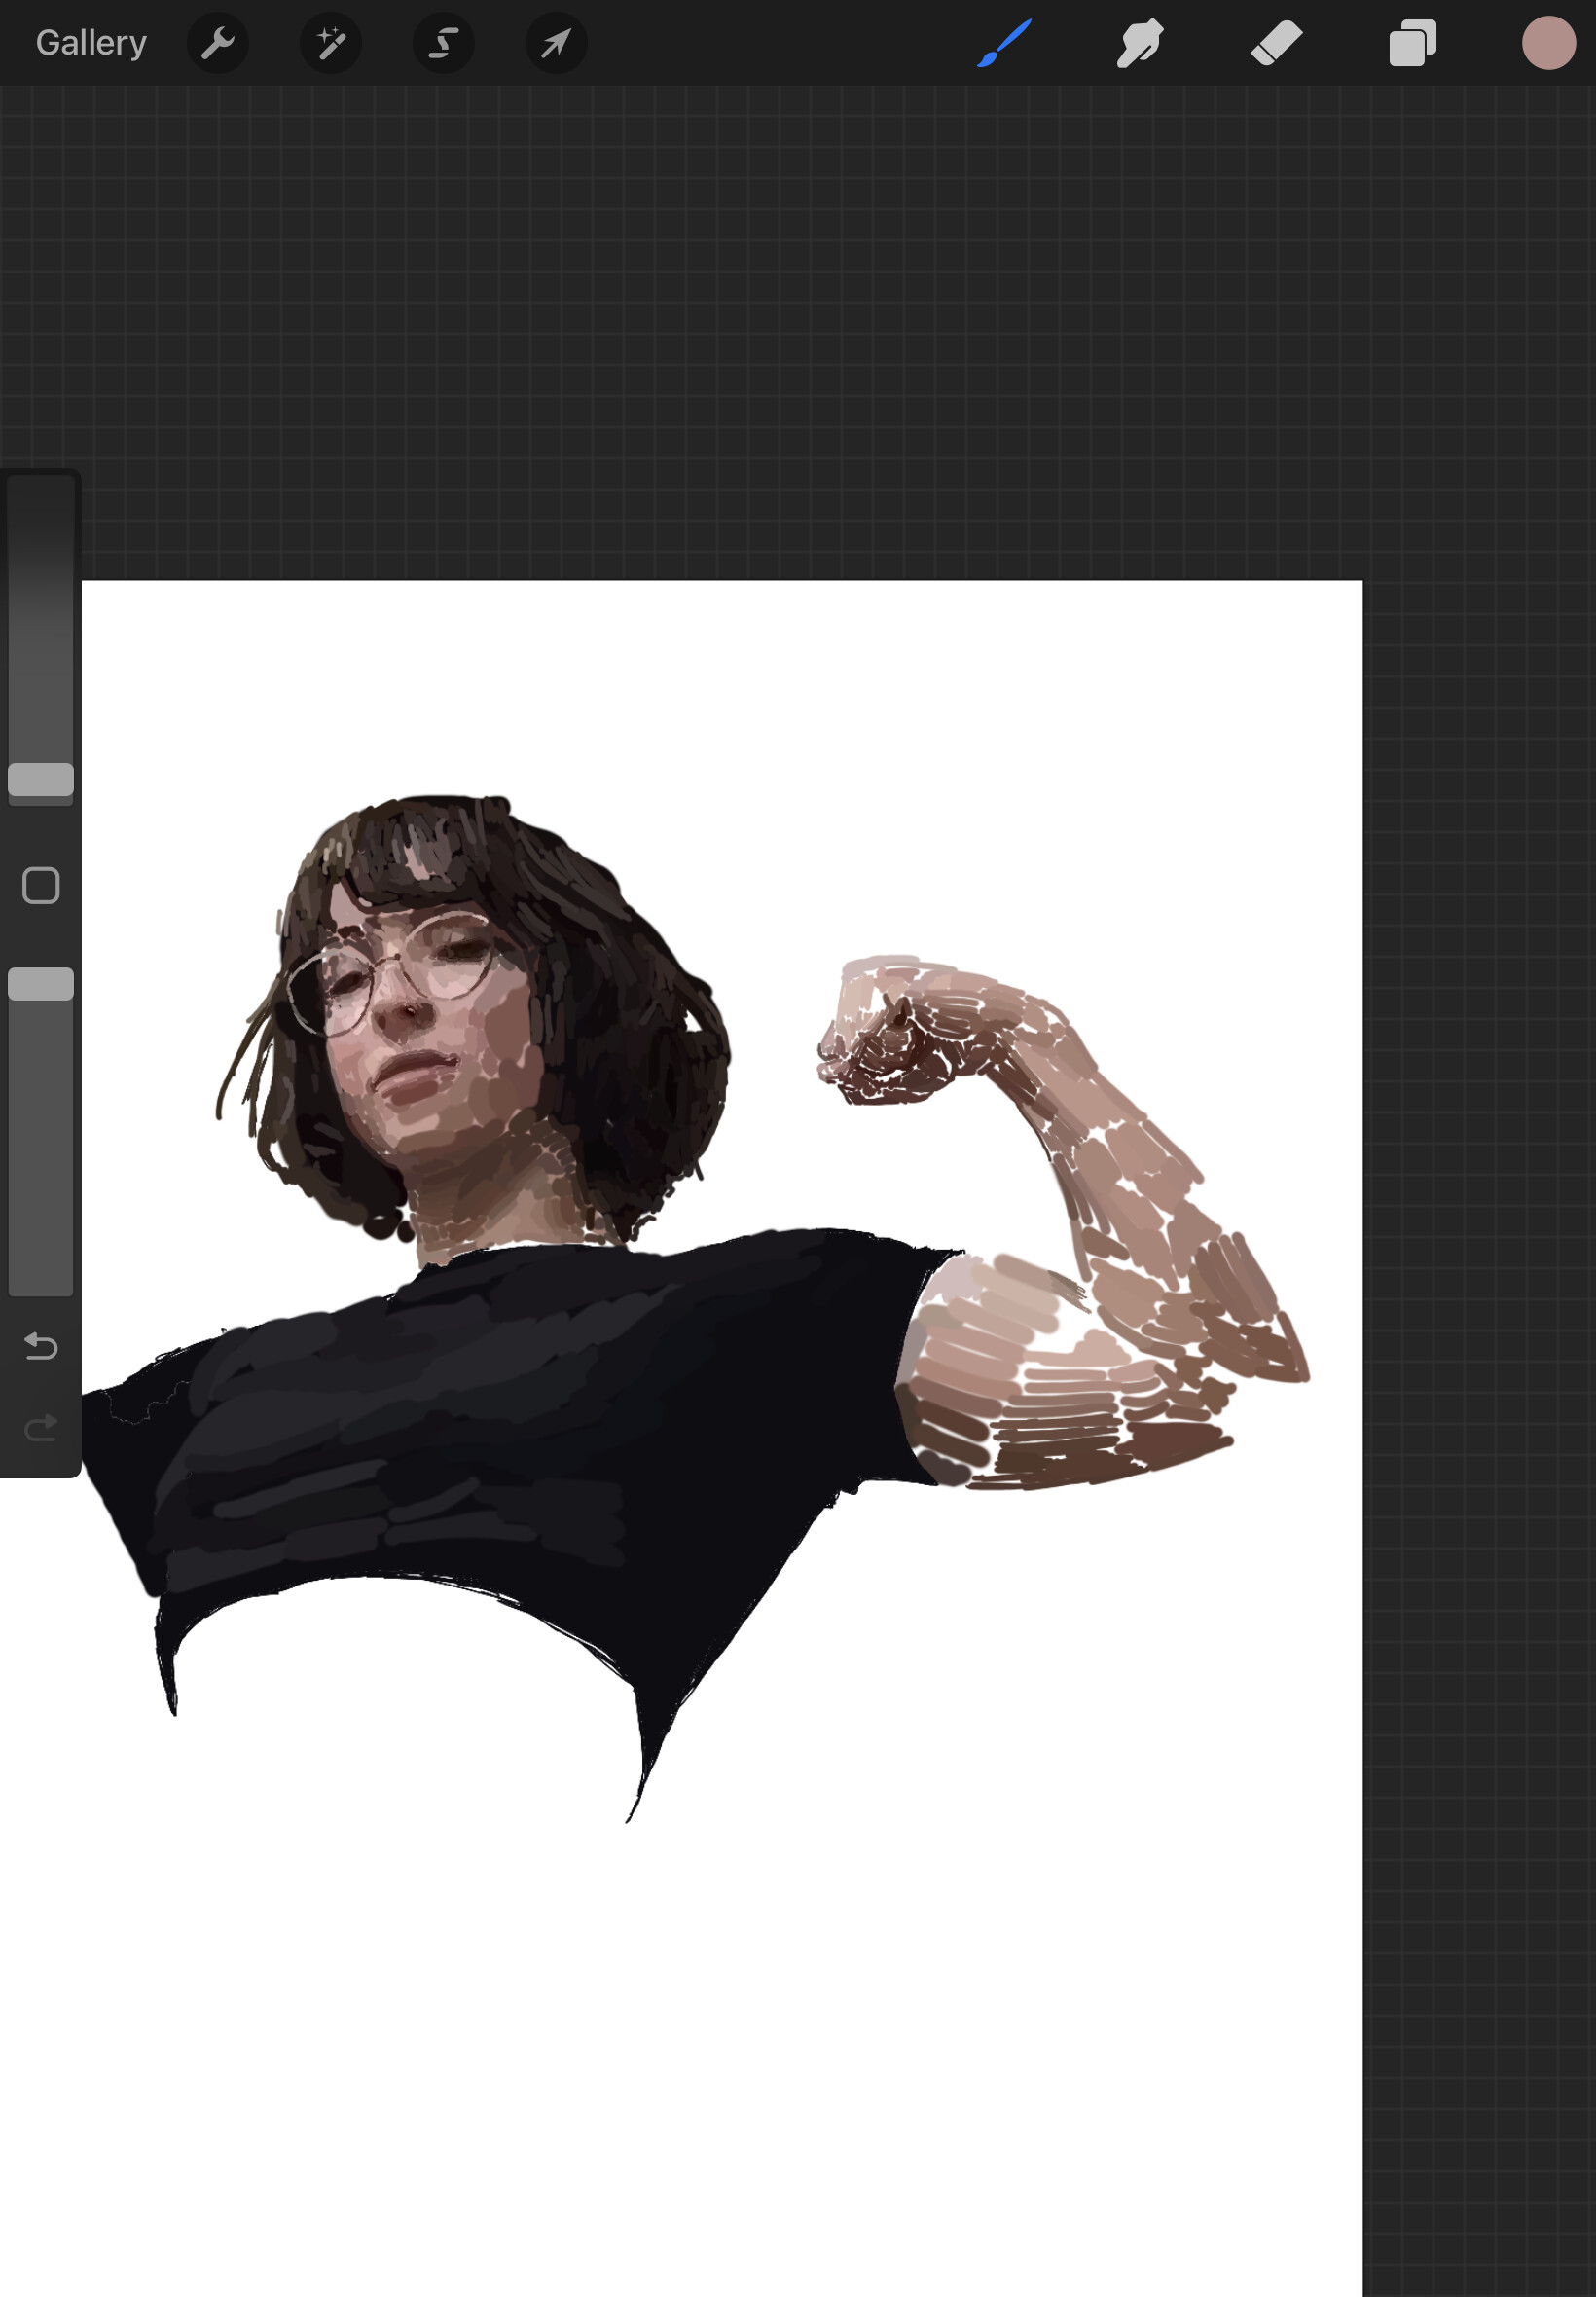Select the Eraser tool
Viewport: 1596px width, 2297px height.
coord(1276,42)
